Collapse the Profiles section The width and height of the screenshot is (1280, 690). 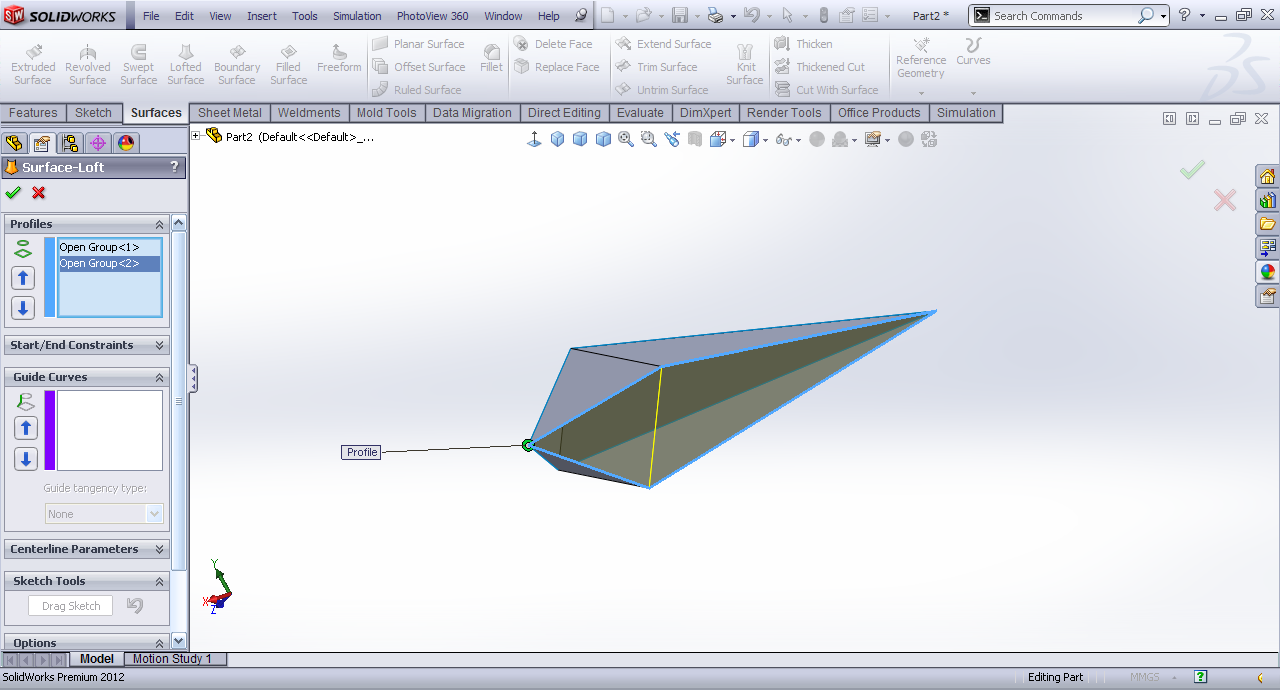159,225
